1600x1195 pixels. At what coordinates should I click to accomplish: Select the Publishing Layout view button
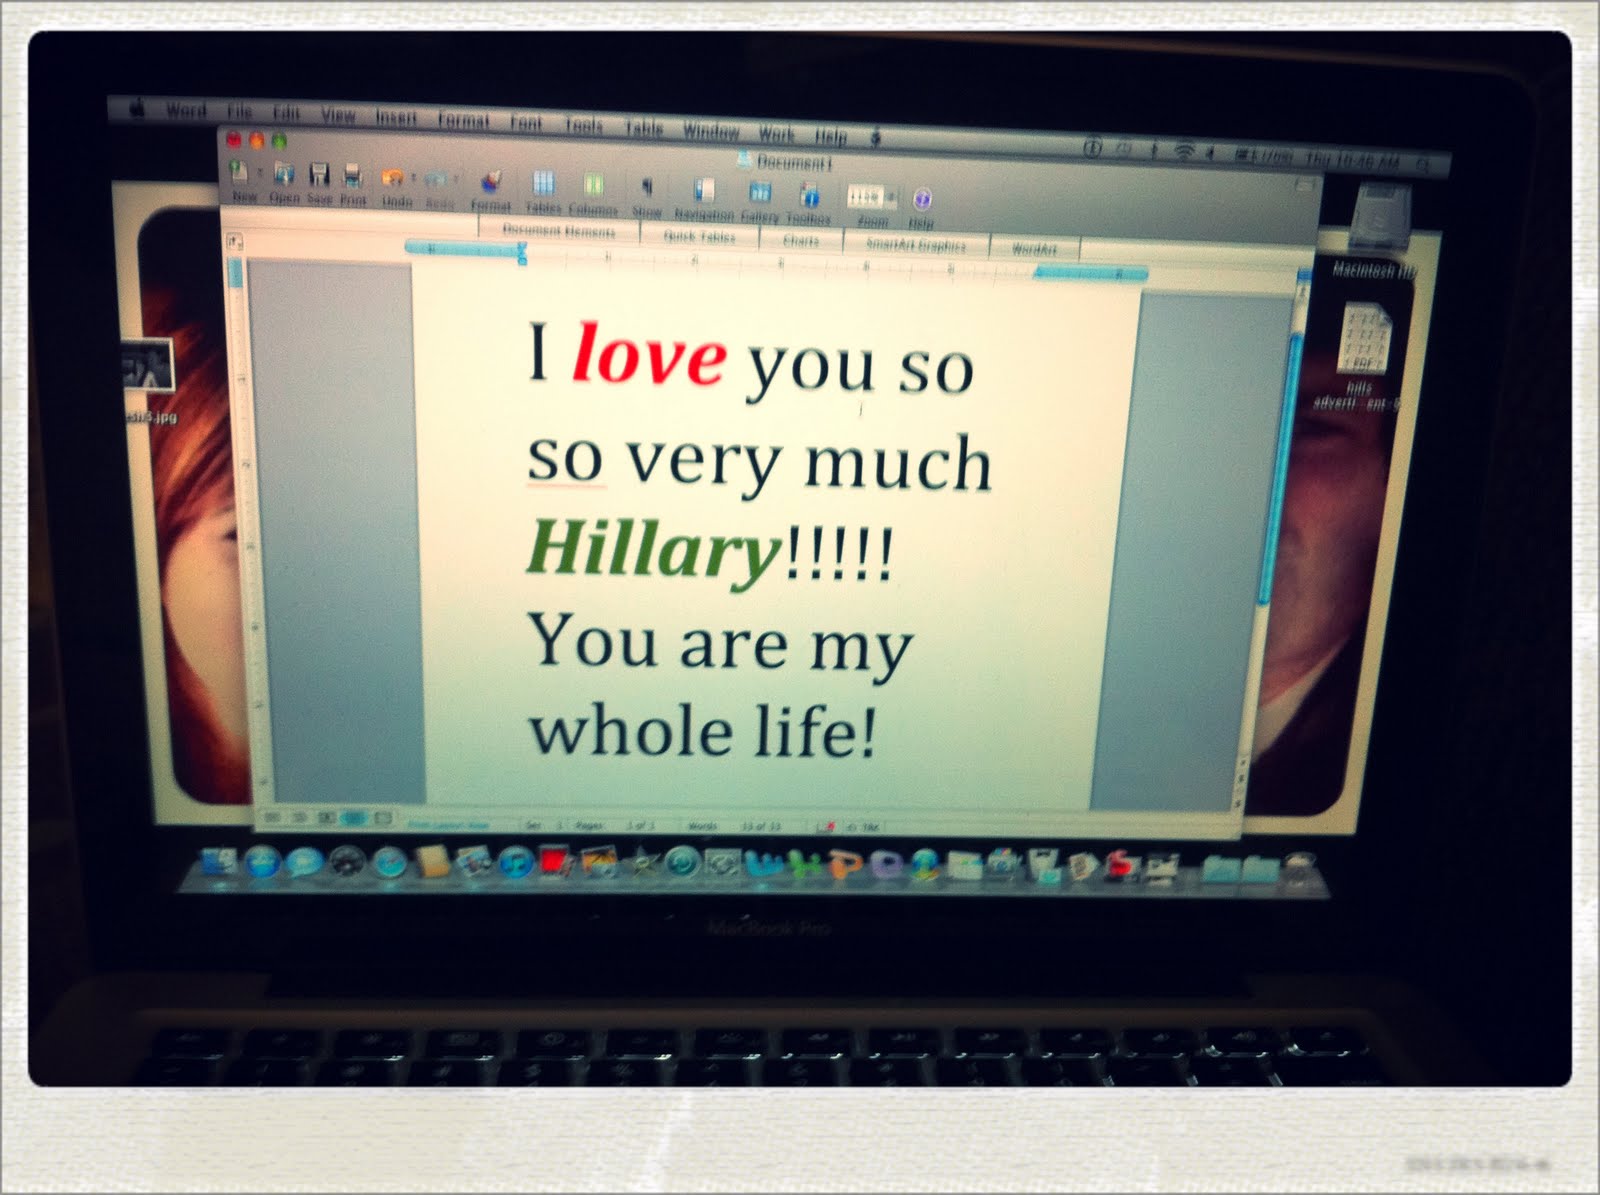326,818
